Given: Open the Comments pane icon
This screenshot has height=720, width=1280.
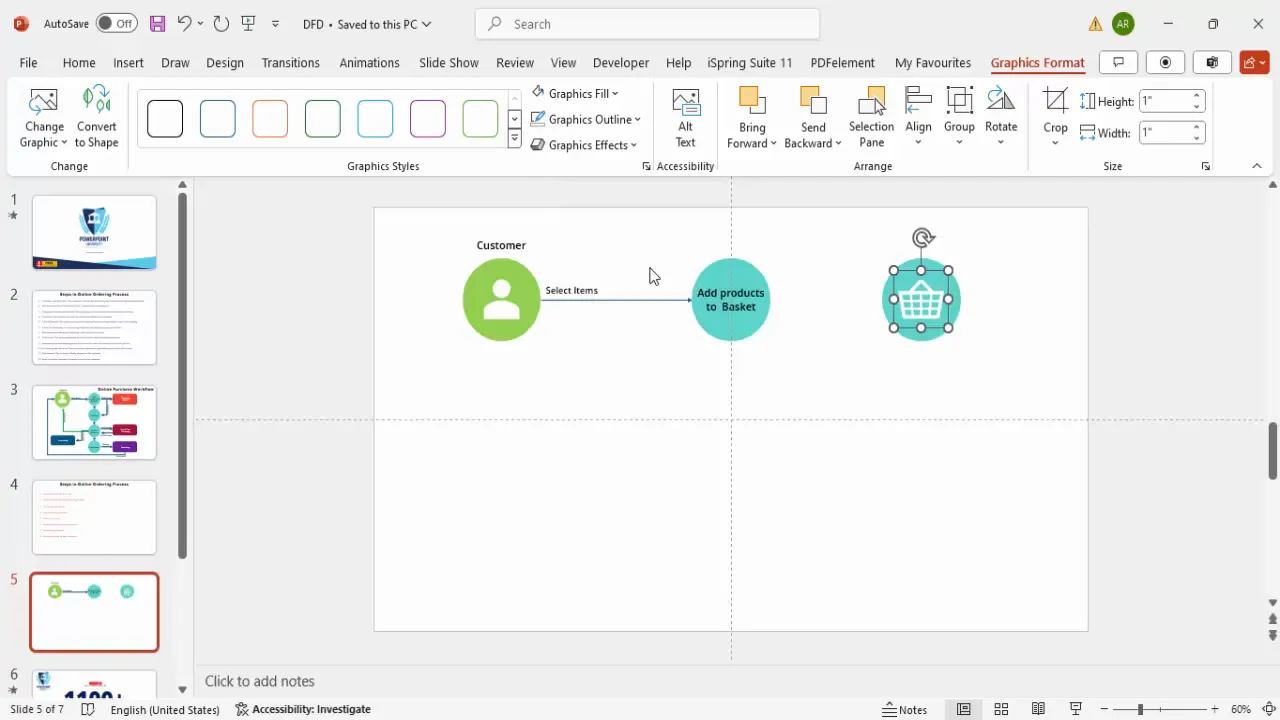Looking at the screenshot, I should [1119, 62].
